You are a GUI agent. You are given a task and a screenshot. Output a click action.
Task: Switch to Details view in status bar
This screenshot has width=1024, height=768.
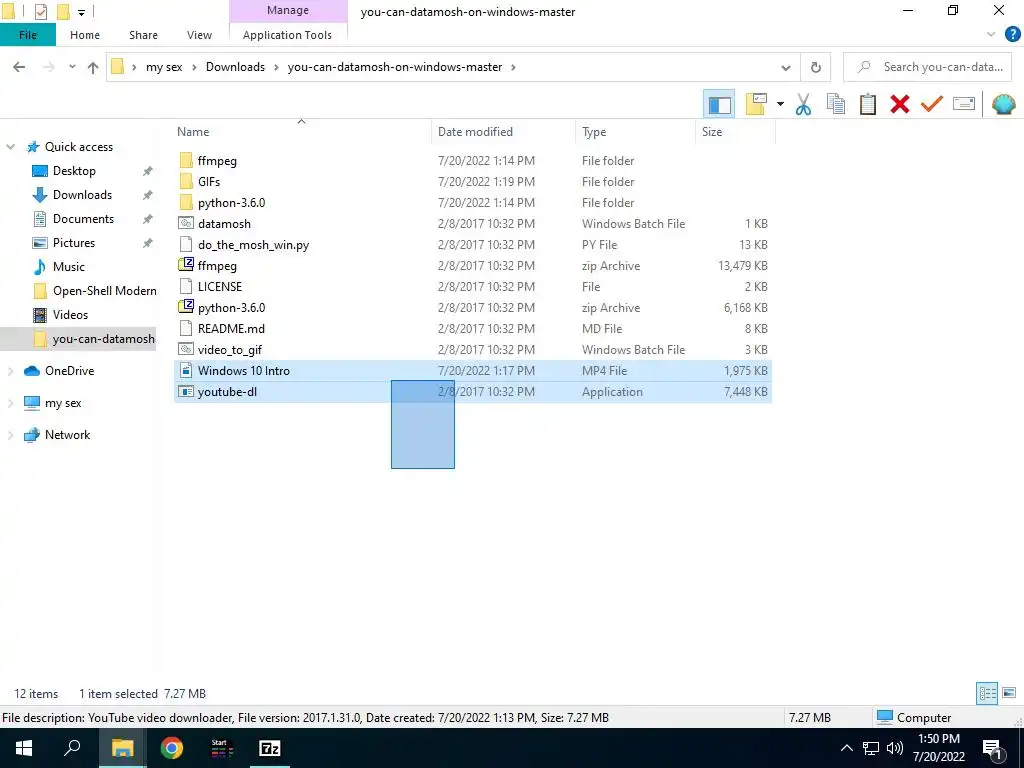tap(987, 693)
